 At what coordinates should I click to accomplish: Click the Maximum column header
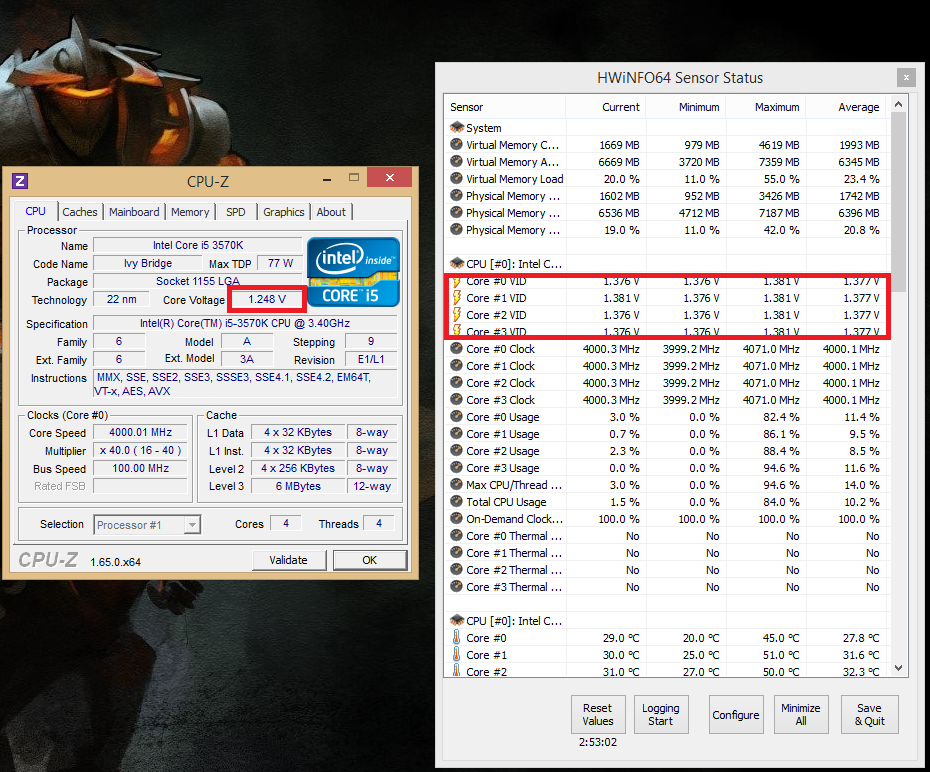point(766,107)
